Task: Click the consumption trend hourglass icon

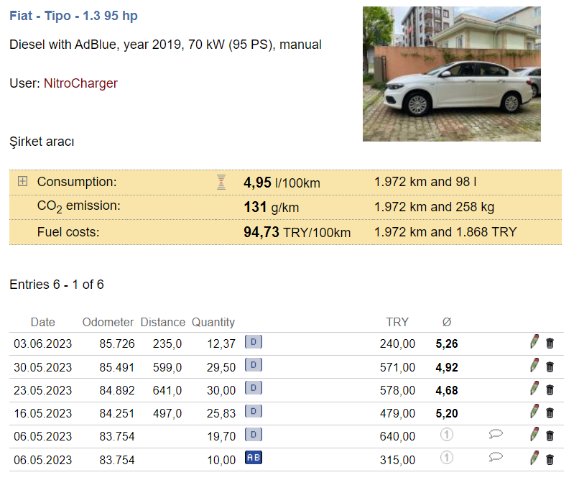Action: (x=221, y=182)
